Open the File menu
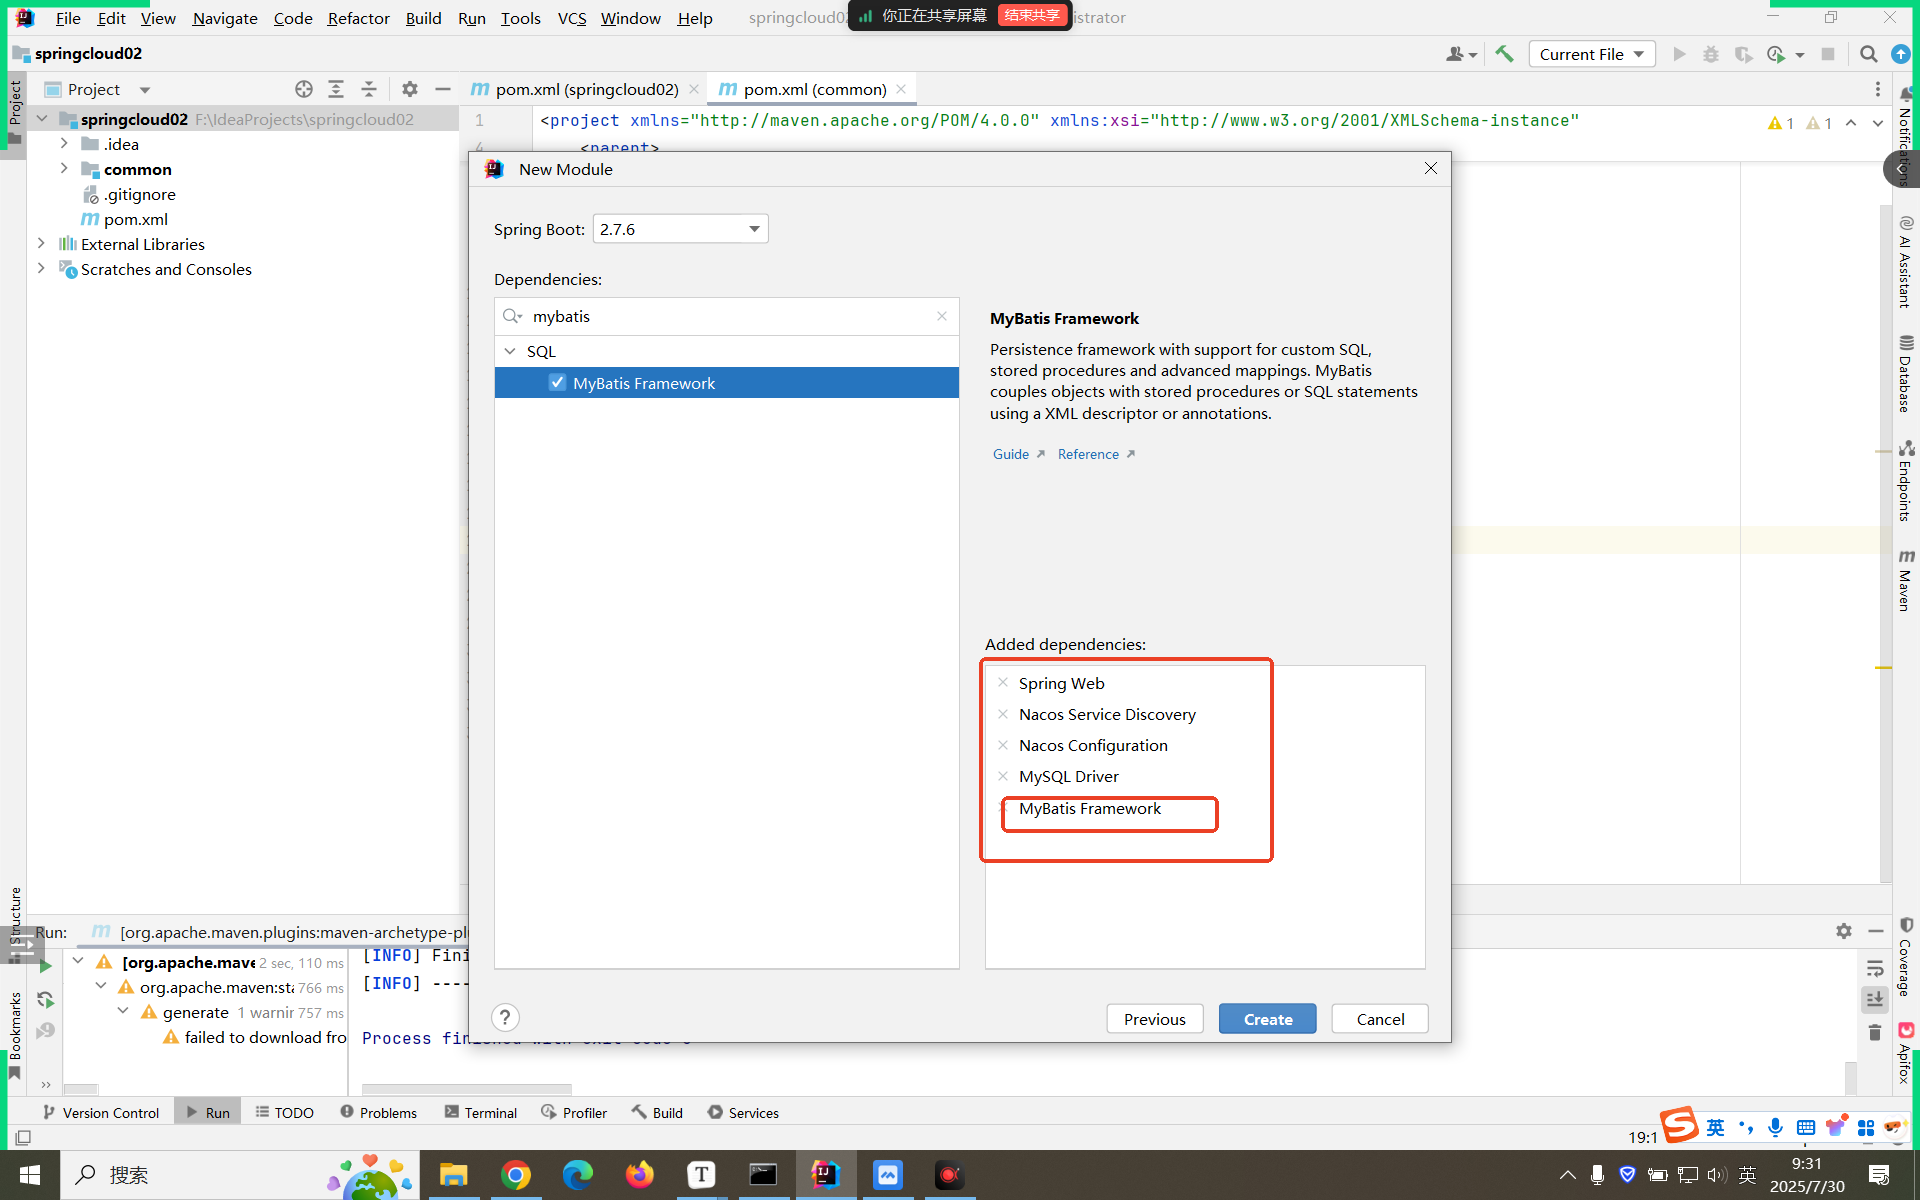This screenshot has width=1920, height=1200. (x=68, y=18)
